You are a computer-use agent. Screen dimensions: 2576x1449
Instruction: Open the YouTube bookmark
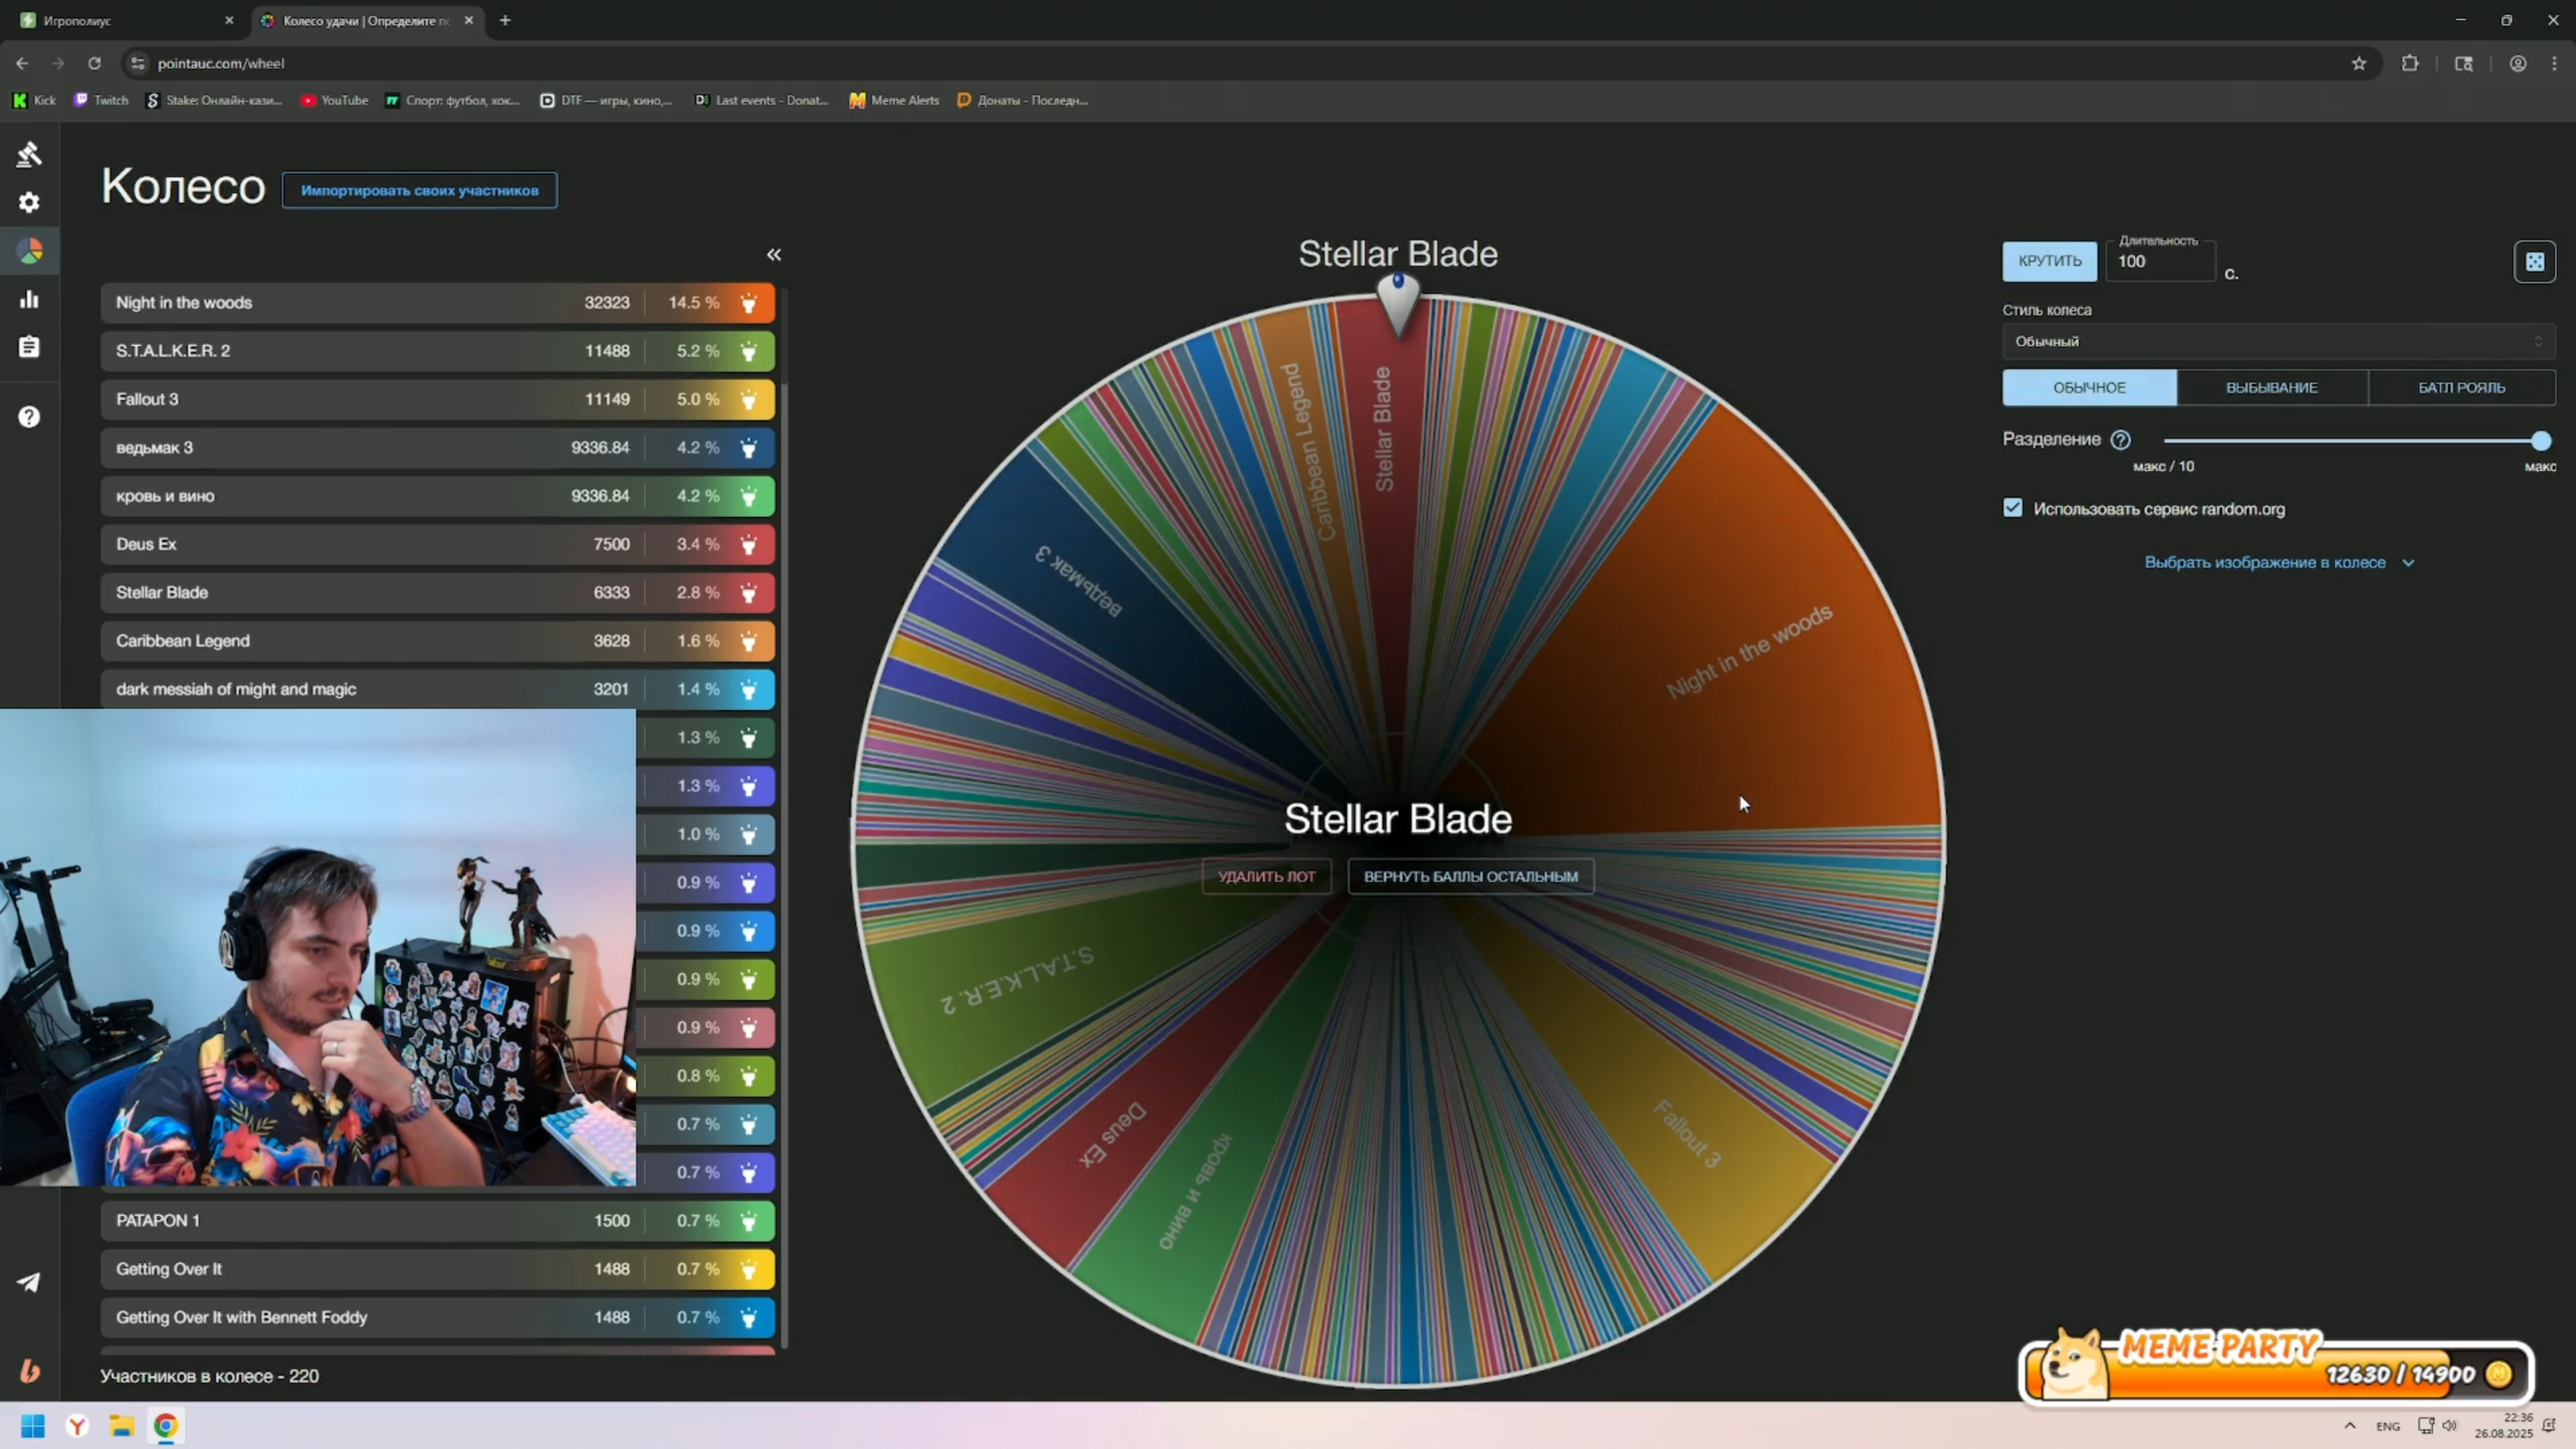pos(335,100)
